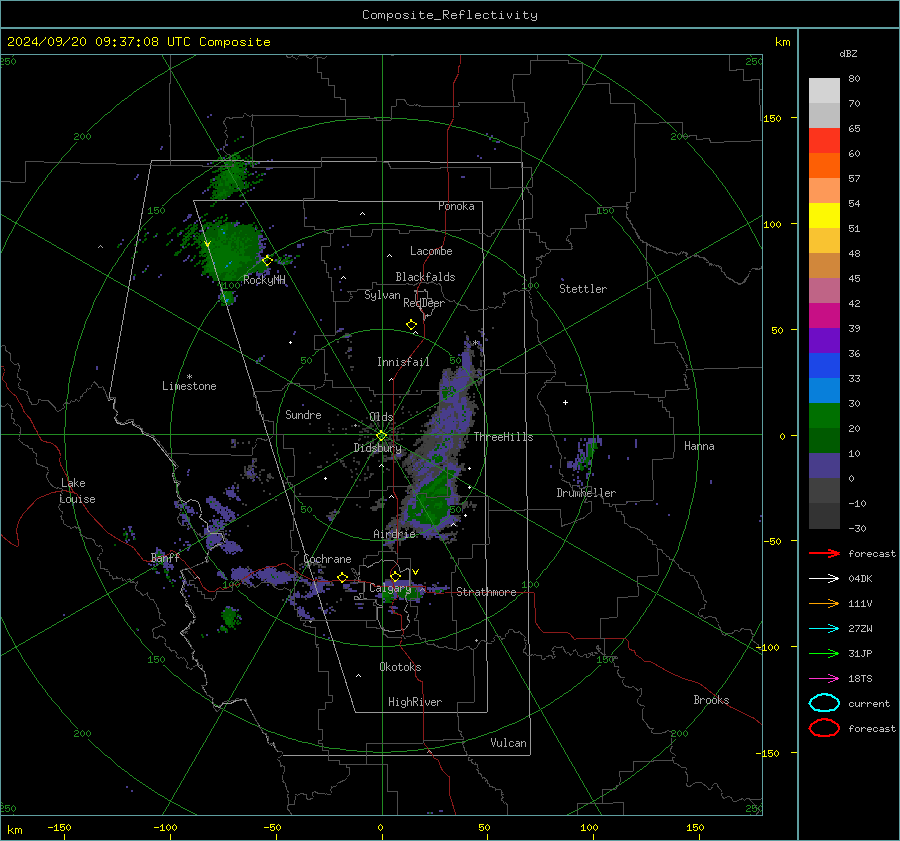This screenshot has height=841, width=900.
Task: Click the red 60-65 dBZ color swatch
Action: tap(824, 141)
